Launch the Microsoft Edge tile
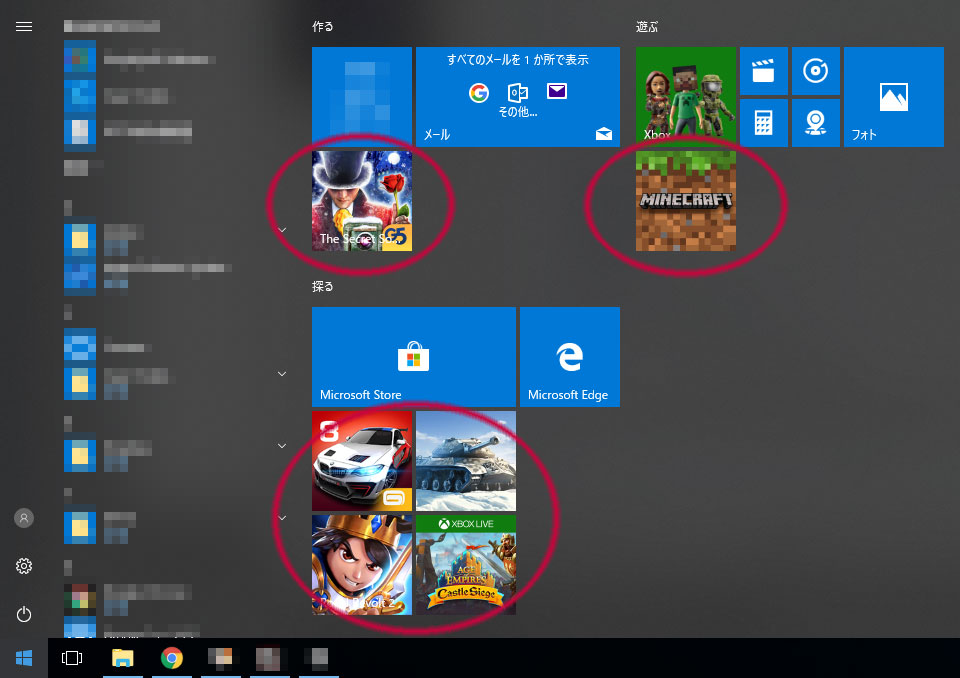The width and height of the screenshot is (960, 678). tap(570, 357)
